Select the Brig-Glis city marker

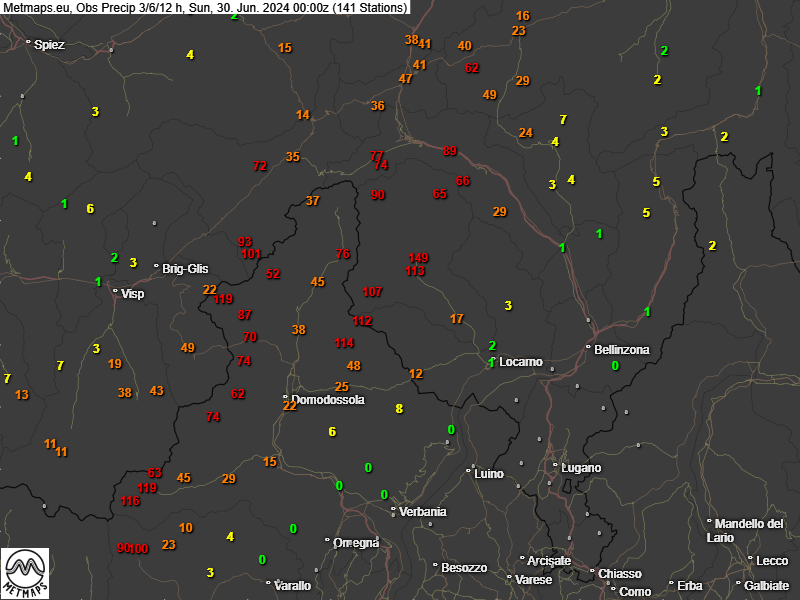[156, 267]
